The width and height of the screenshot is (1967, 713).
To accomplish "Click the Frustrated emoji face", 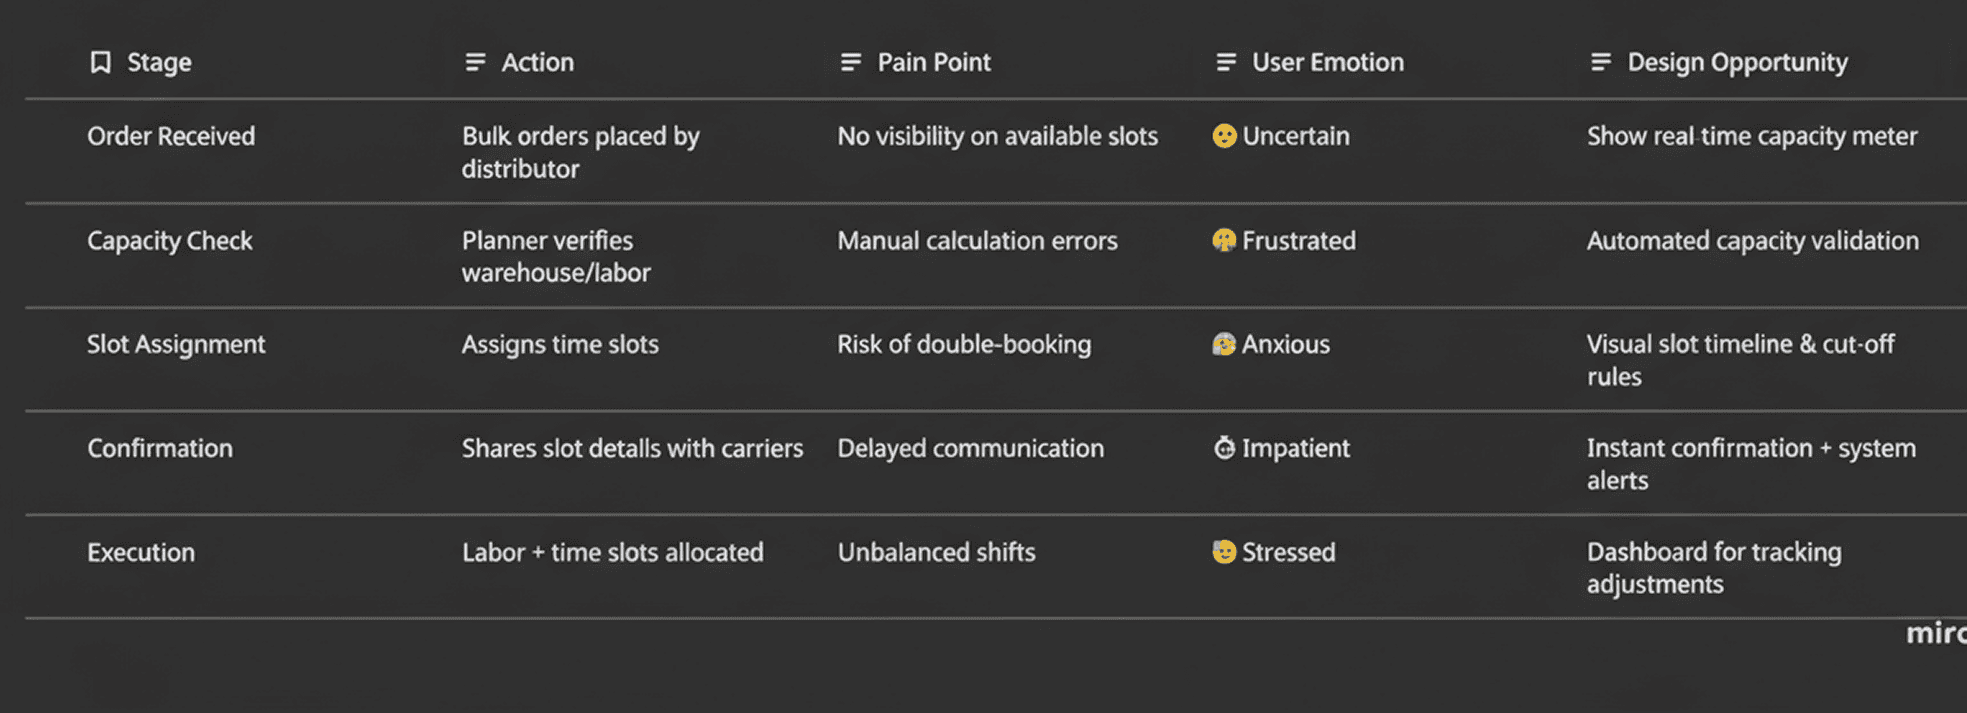I will click(1224, 241).
